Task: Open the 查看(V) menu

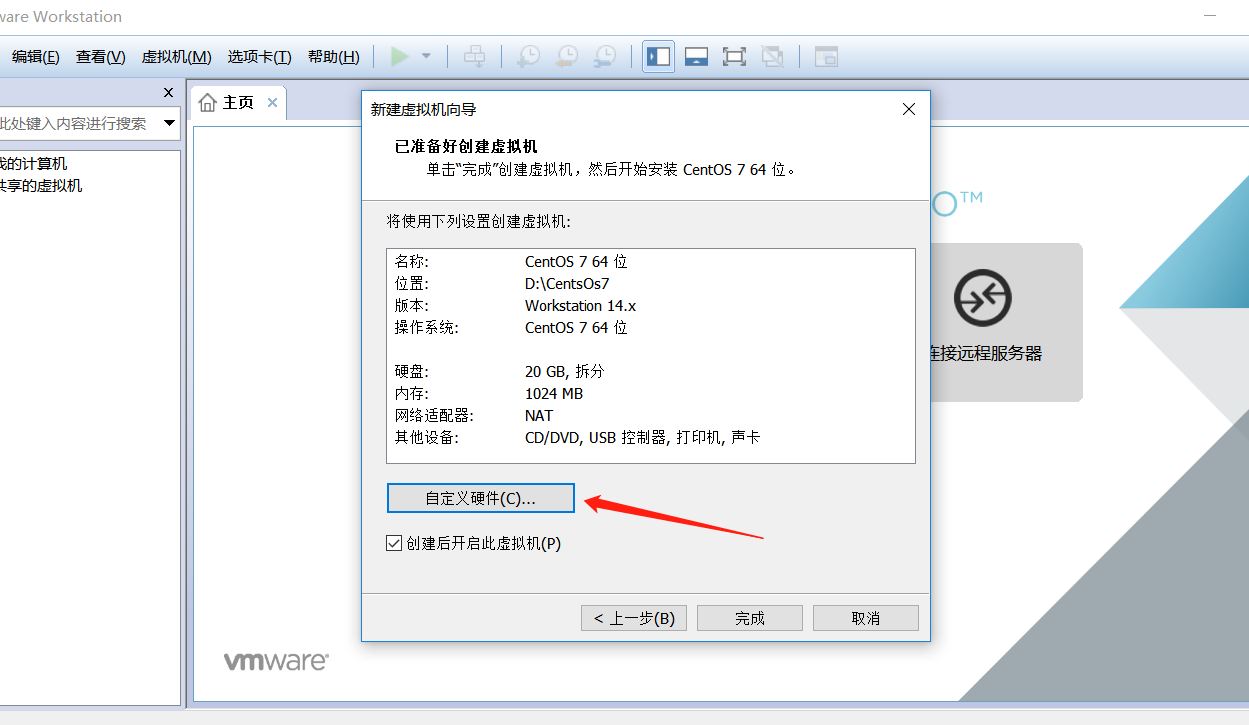Action: click(x=101, y=57)
